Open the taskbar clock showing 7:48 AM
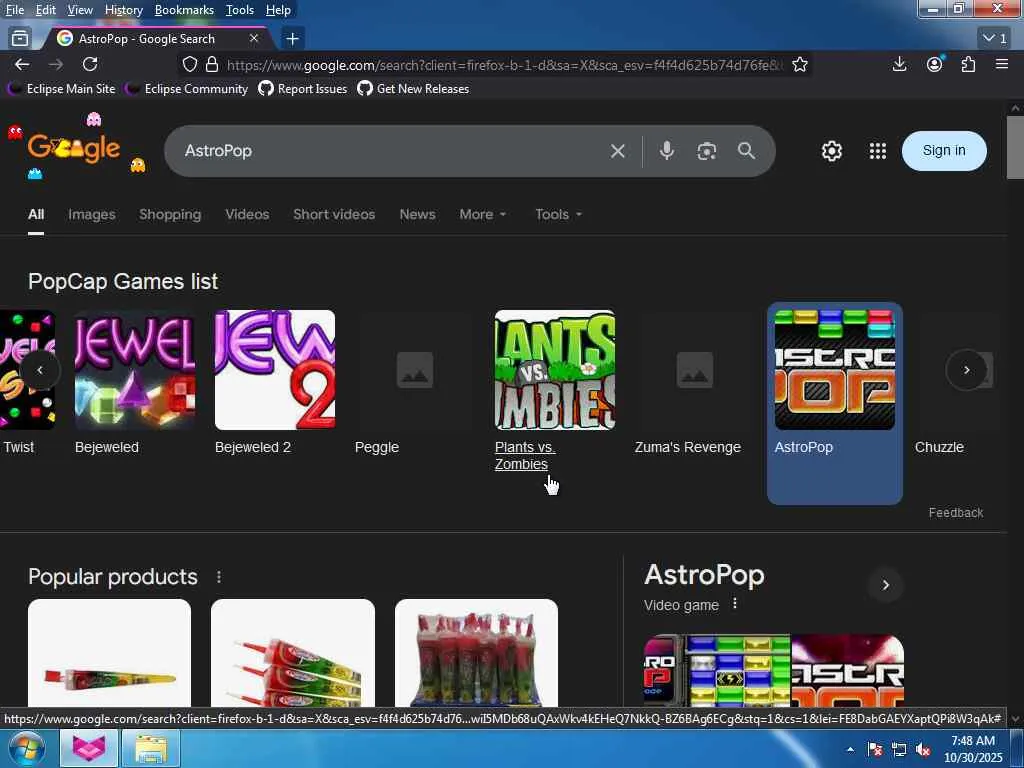The width and height of the screenshot is (1024, 768). (973, 749)
